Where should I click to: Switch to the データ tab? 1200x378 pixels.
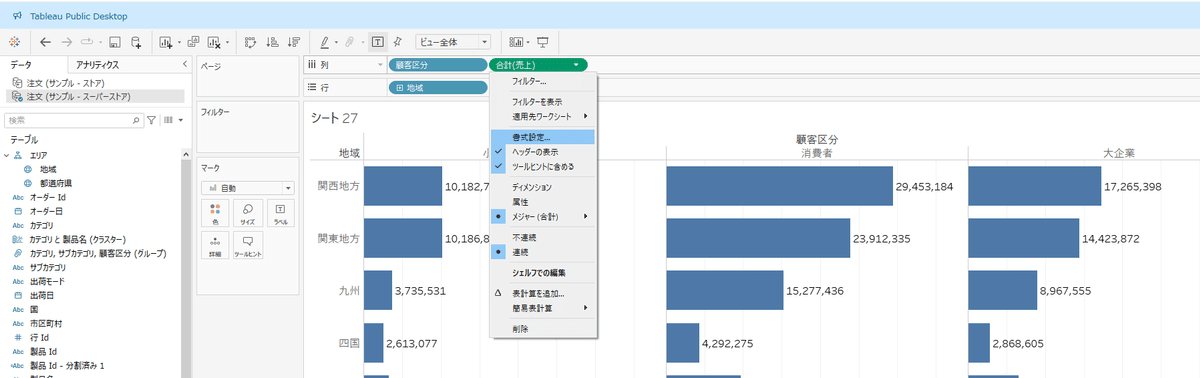[21, 64]
